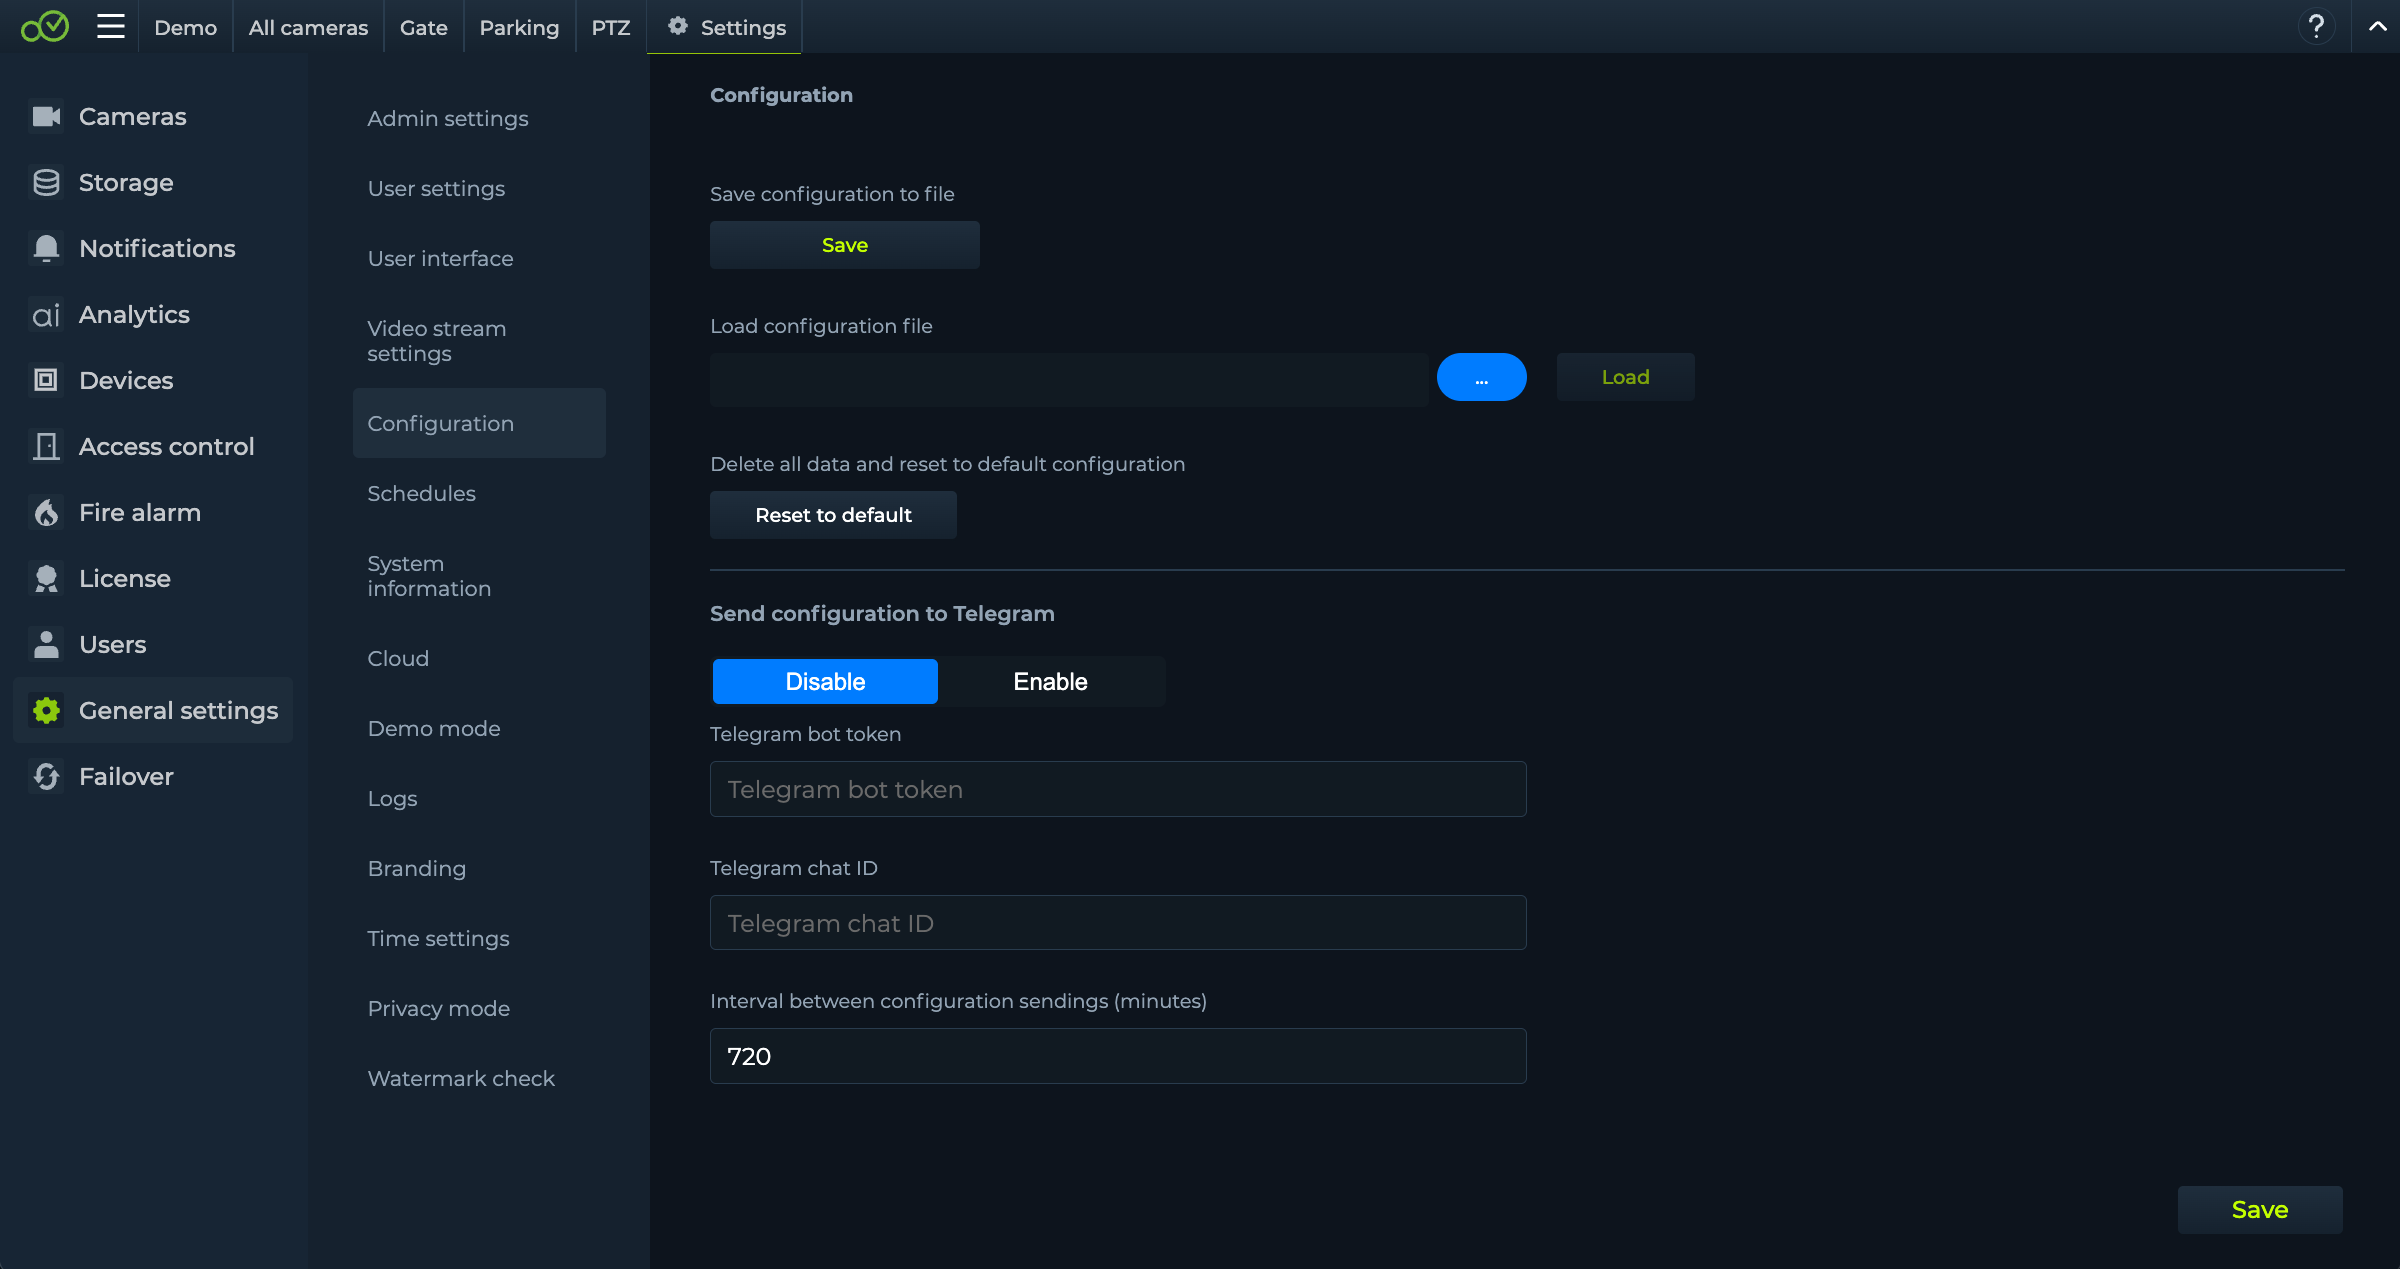Click the Failover sync icon

46,777
